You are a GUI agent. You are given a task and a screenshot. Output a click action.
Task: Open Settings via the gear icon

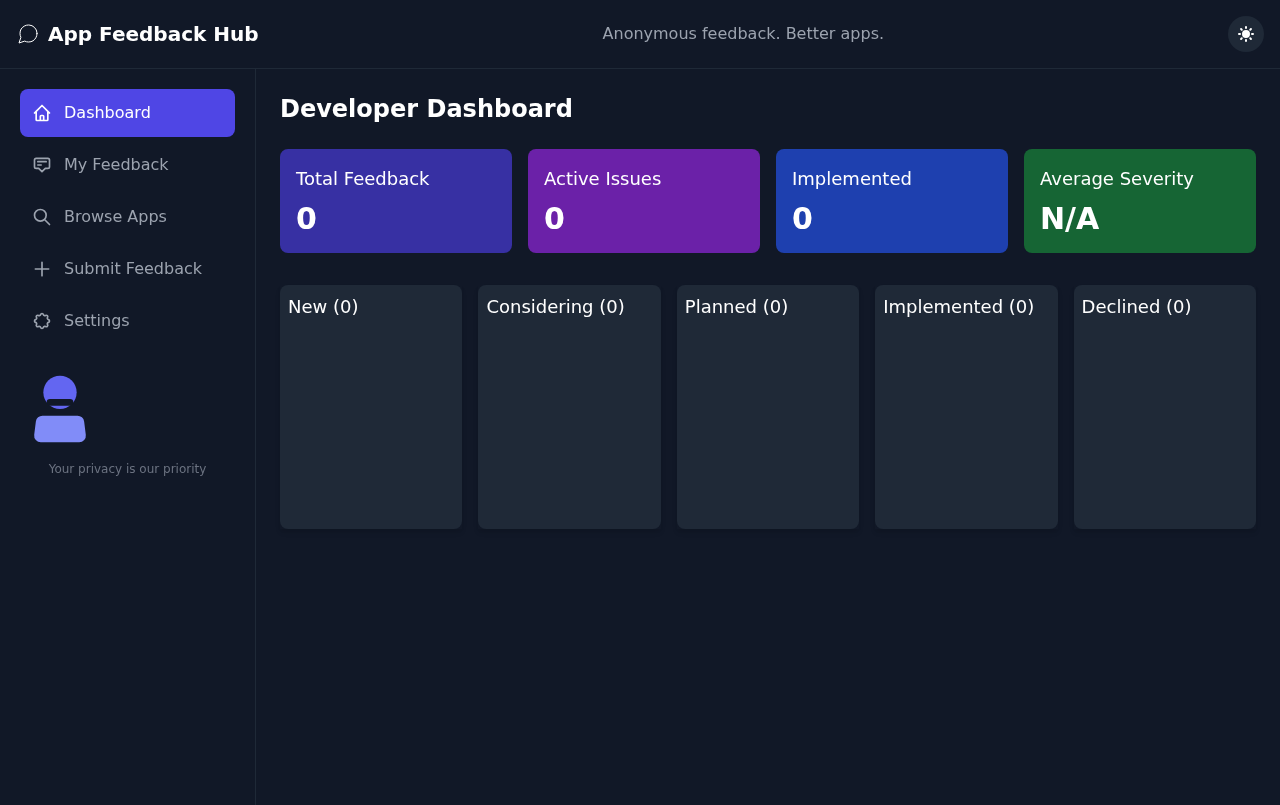(x=41, y=320)
